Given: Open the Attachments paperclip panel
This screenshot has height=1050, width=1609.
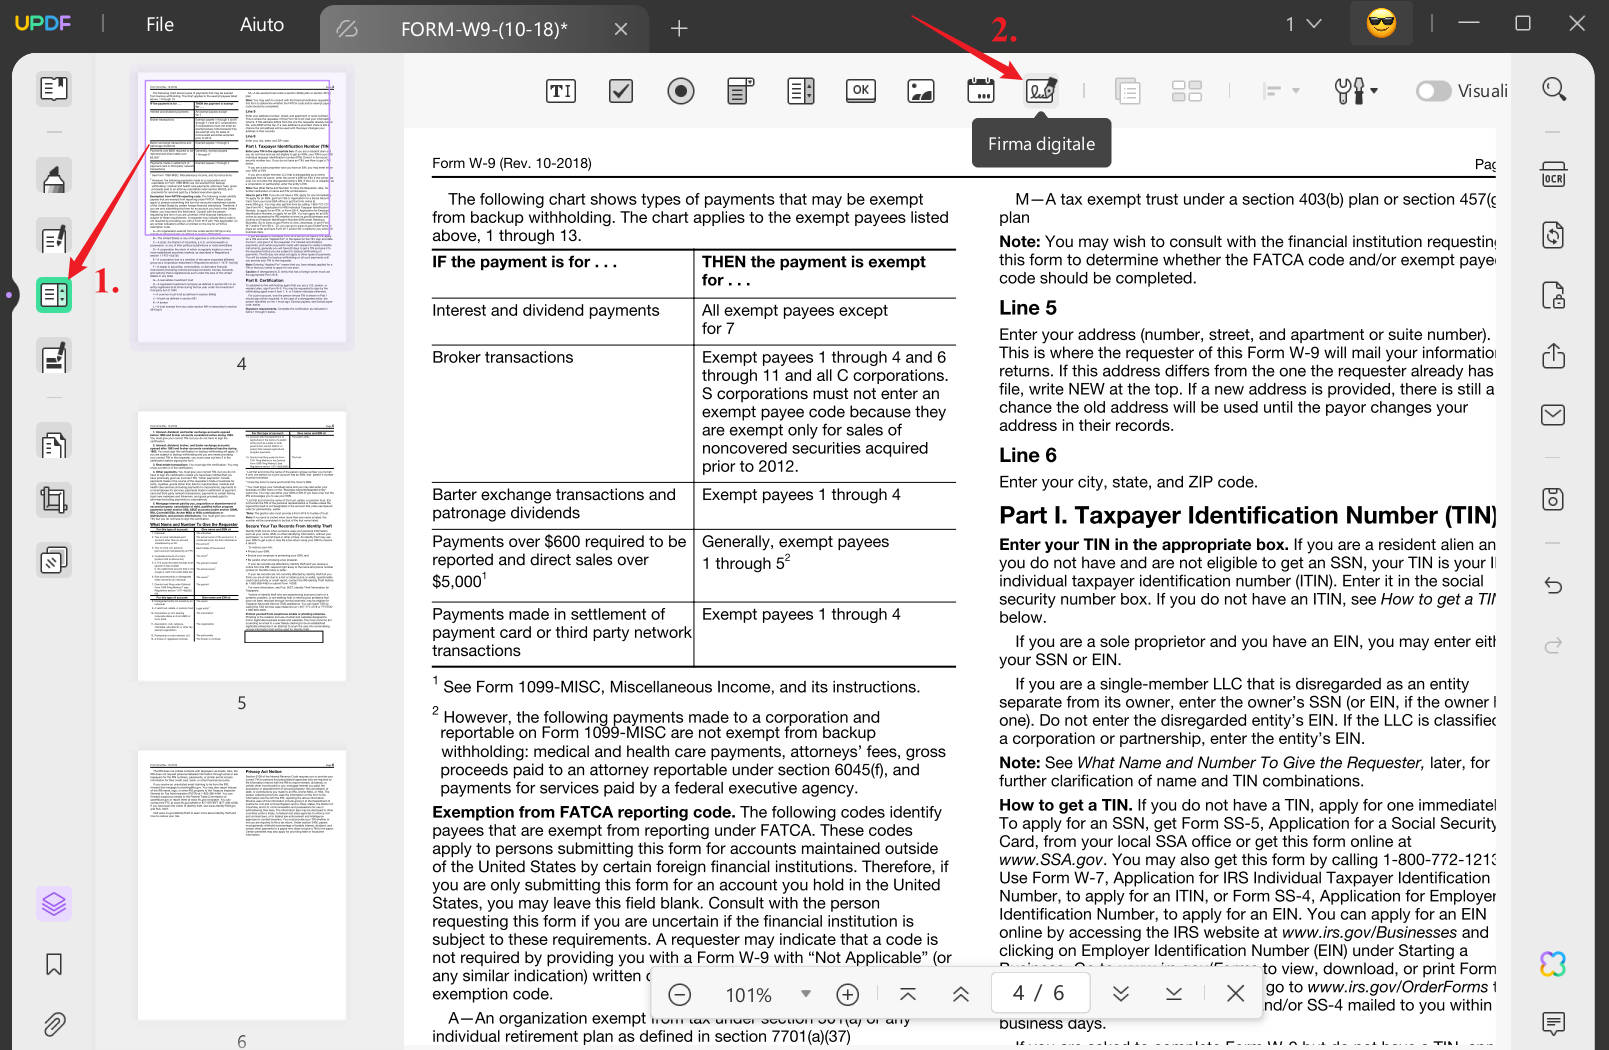Looking at the screenshot, I should coord(54,1024).
